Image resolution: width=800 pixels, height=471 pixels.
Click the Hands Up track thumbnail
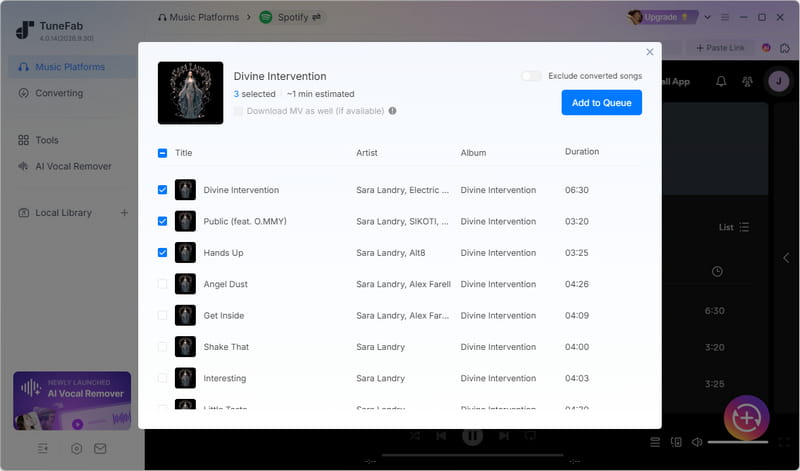(185, 253)
